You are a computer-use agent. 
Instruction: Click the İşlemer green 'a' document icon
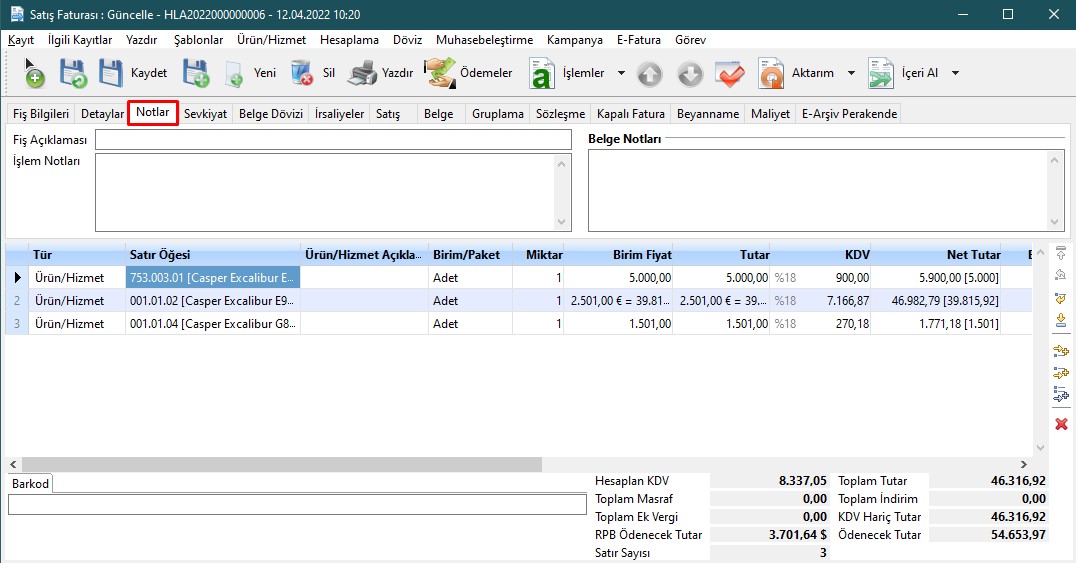(x=541, y=73)
